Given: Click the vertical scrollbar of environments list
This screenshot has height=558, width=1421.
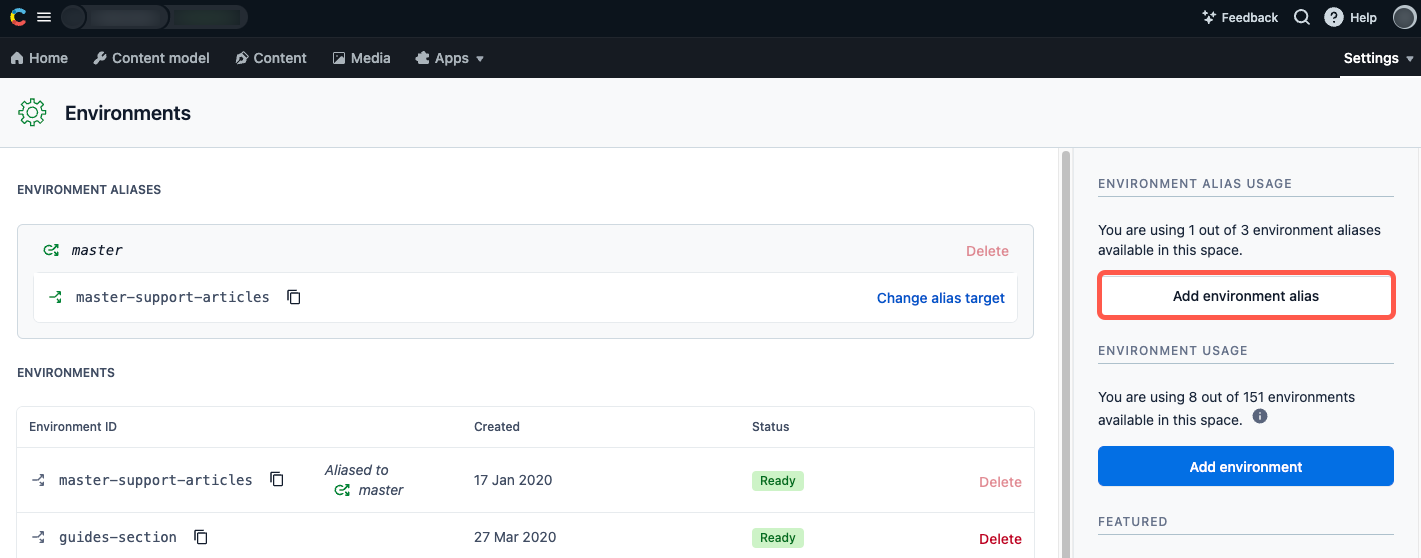Looking at the screenshot, I should coord(1066,354).
